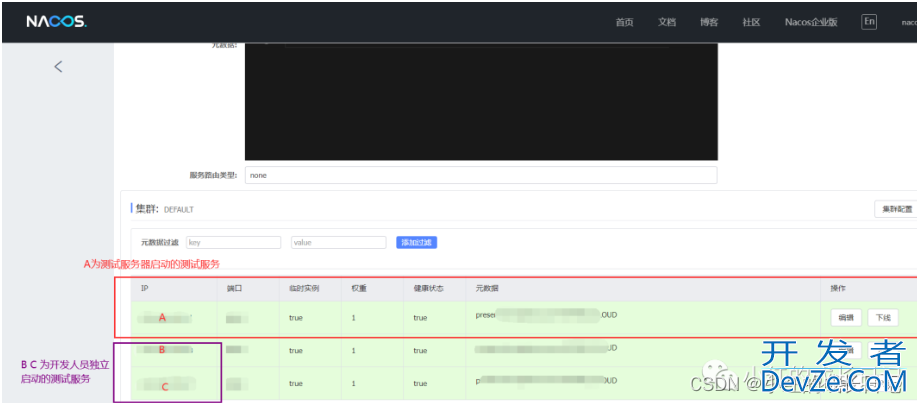Click the 权重 weight column header
The height and width of the screenshot is (403, 917).
click(358, 288)
